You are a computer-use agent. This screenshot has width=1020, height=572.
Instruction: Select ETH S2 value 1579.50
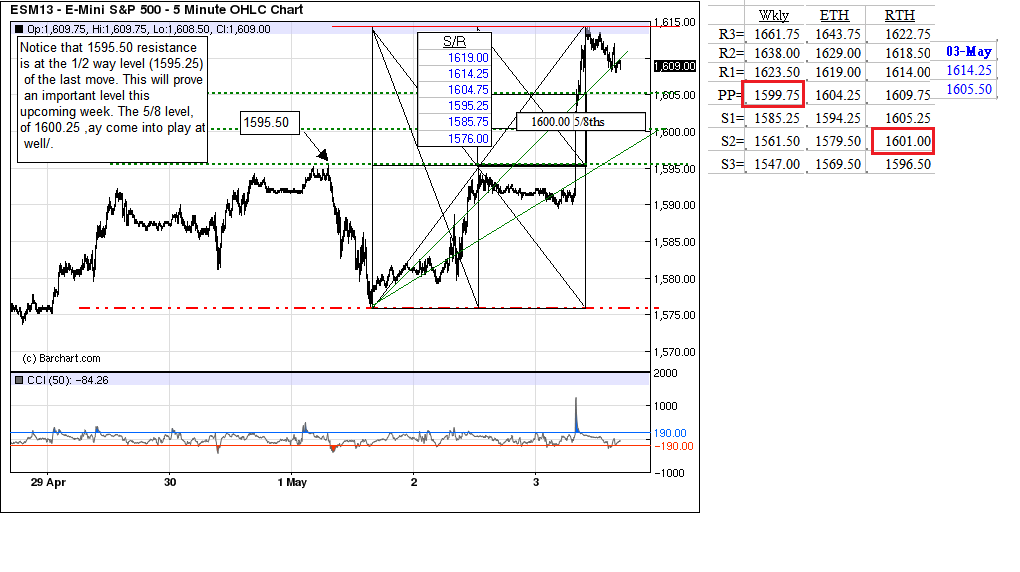(838, 141)
